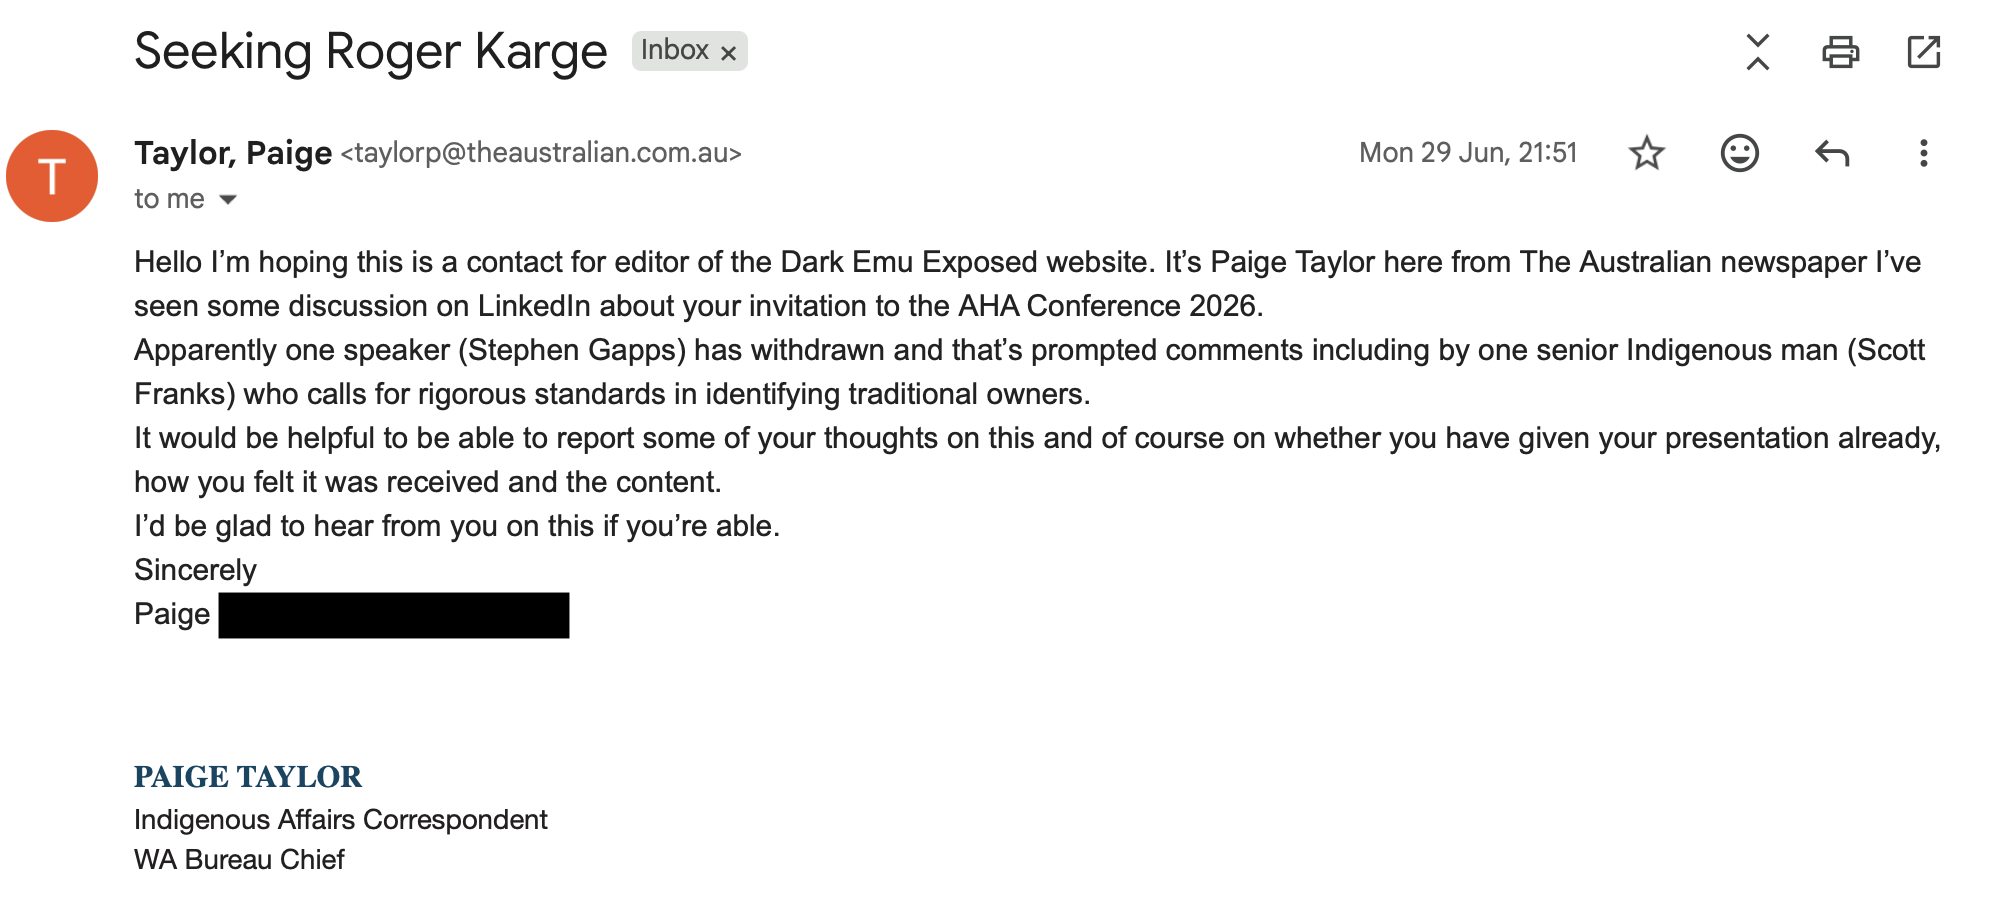Star the message from Paige Taylor
Screen dimensions: 1994x906
[x=1646, y=153]
